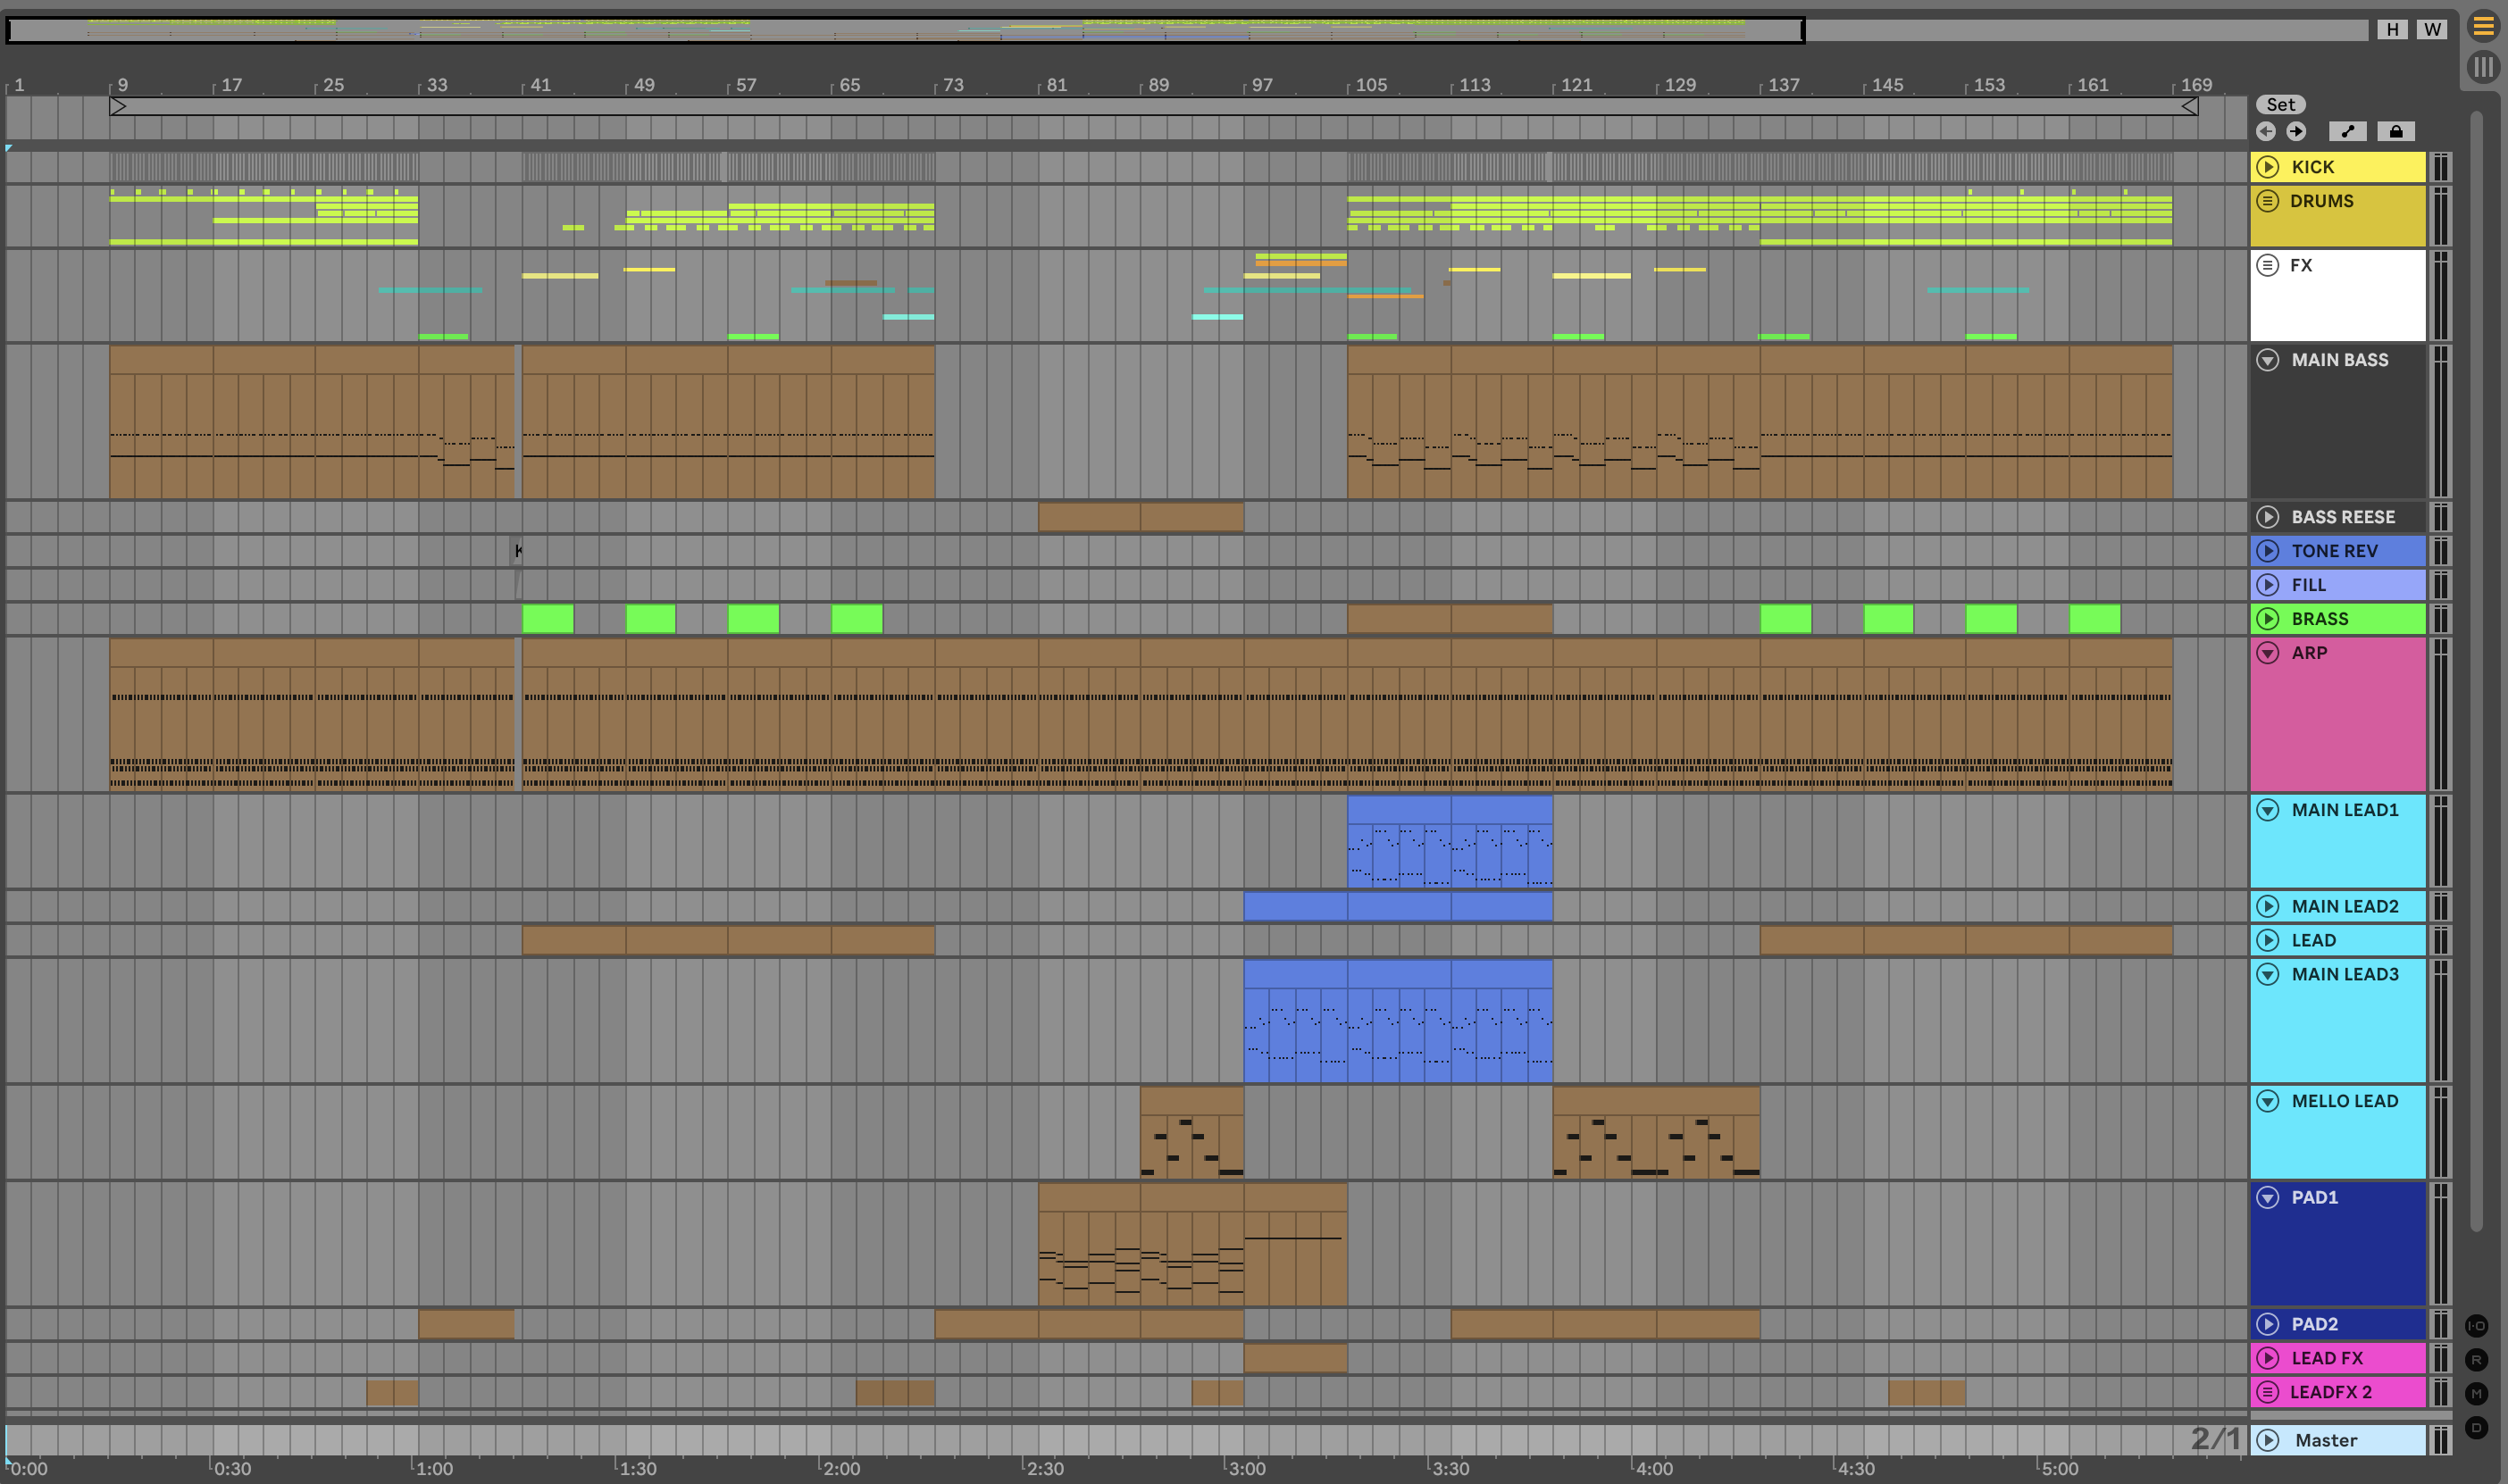This screenshot has height=1484, width=2508.
Task: Select the LEADFX 2 track name
Action: pos(2330,1392)
